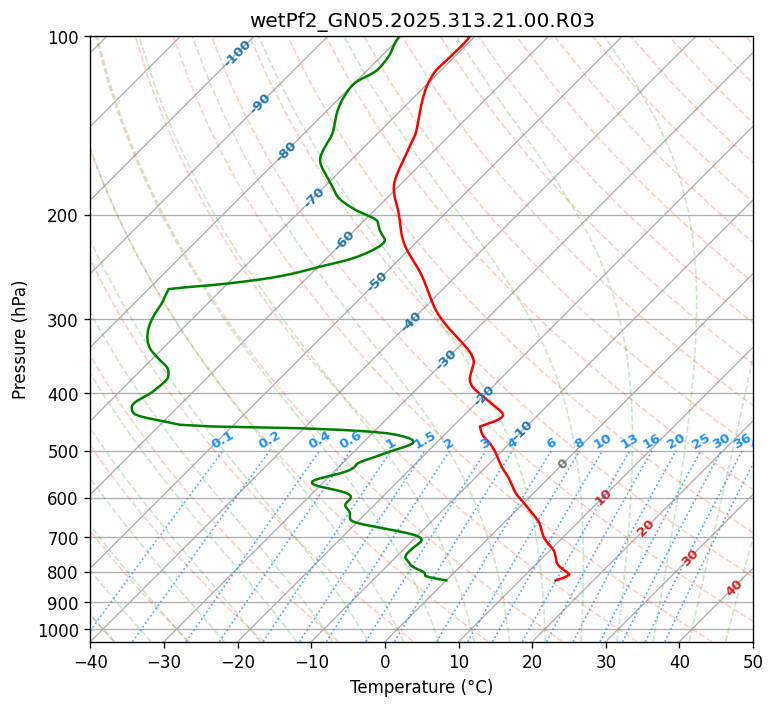Select the blue -50 isotherm label
775x708 pixels.
(x=377, y=281)
